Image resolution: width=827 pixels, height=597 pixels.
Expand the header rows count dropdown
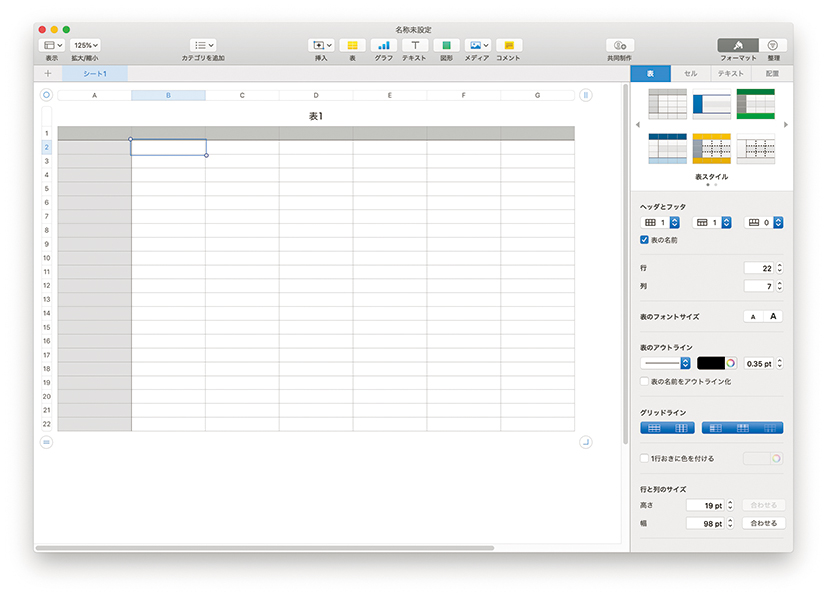tap(673, 222)
